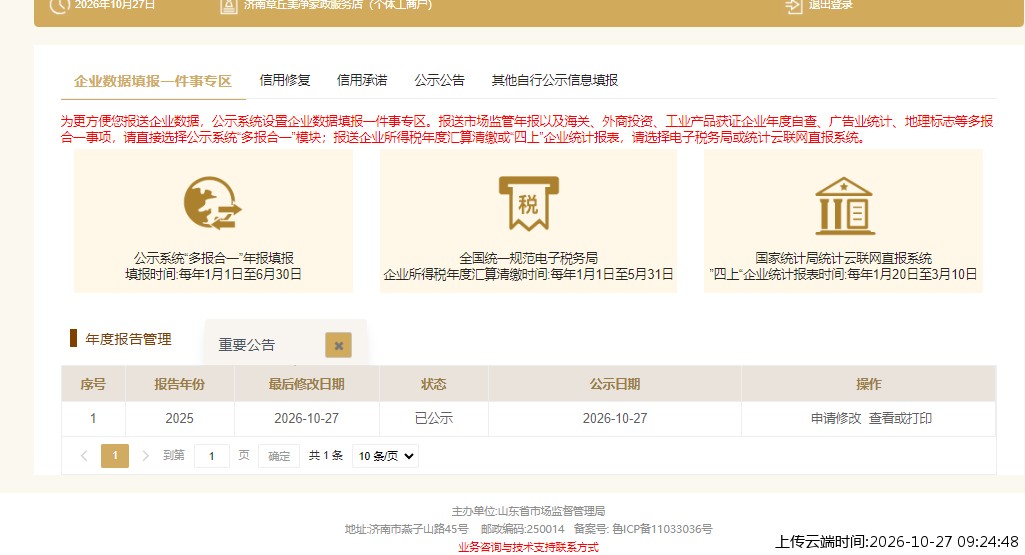Click the 退出登录 link
1025x555 pixels.
(830, 5)
